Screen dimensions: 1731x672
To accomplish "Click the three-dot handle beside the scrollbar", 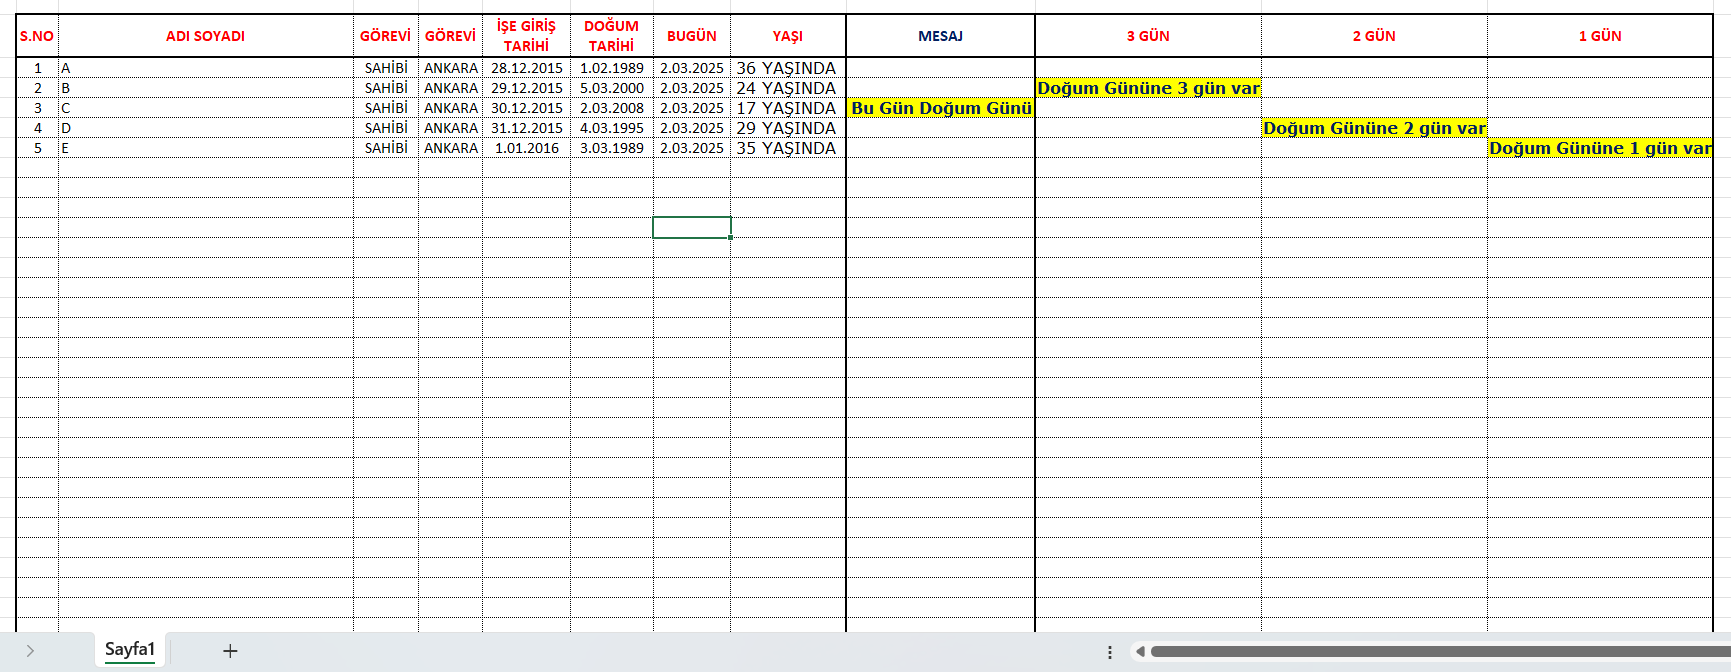I will [1110, 652].
